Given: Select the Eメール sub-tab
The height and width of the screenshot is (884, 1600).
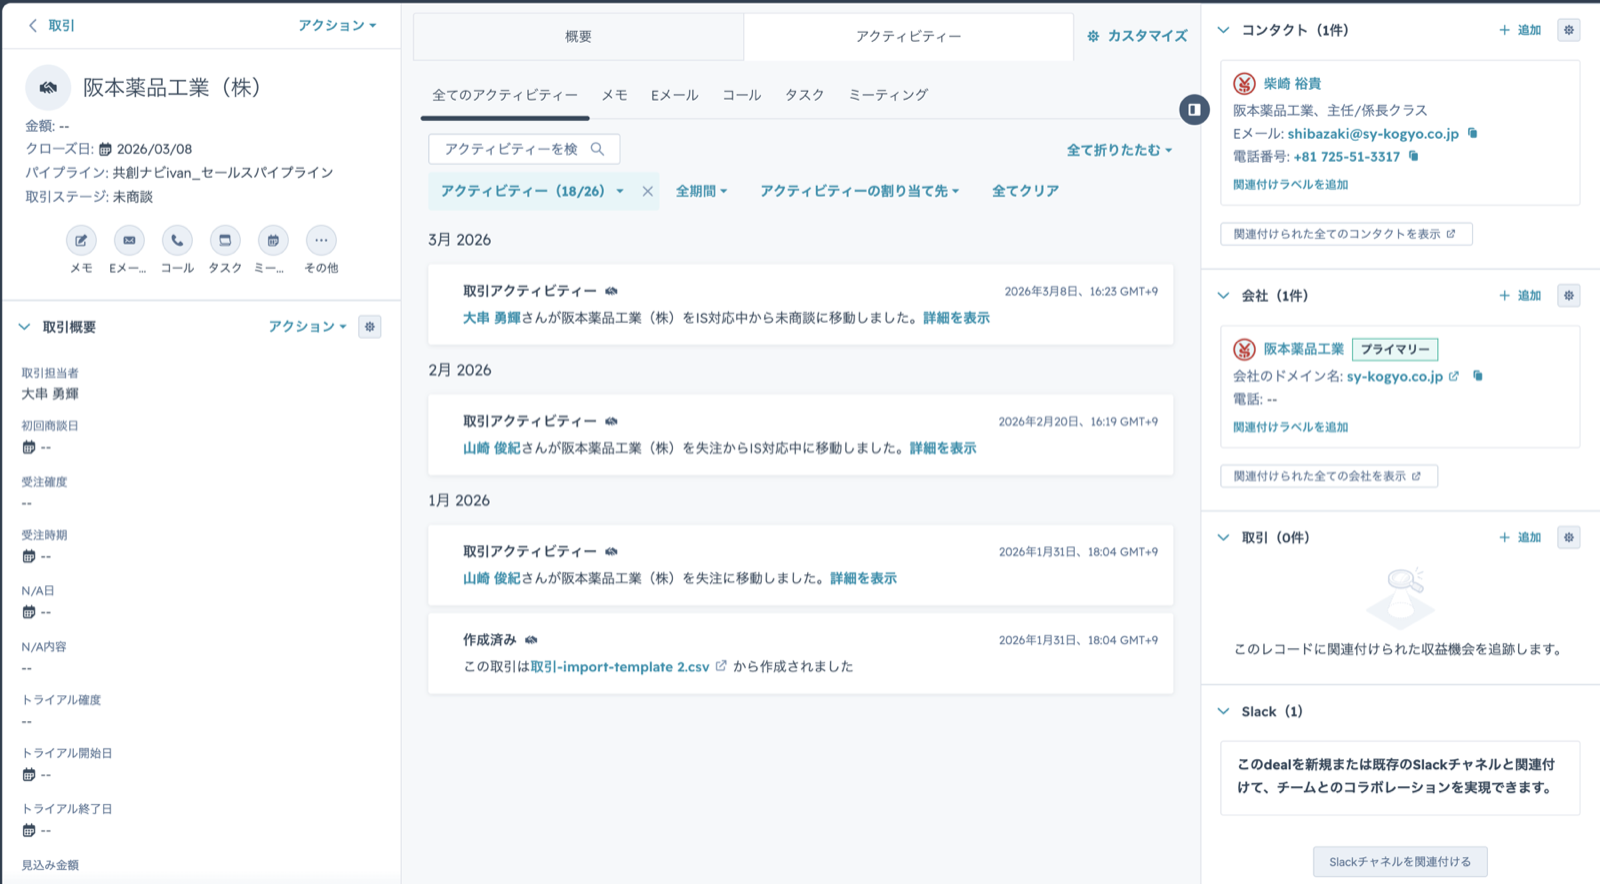Looking at the screenshot, I should (674, 95).
